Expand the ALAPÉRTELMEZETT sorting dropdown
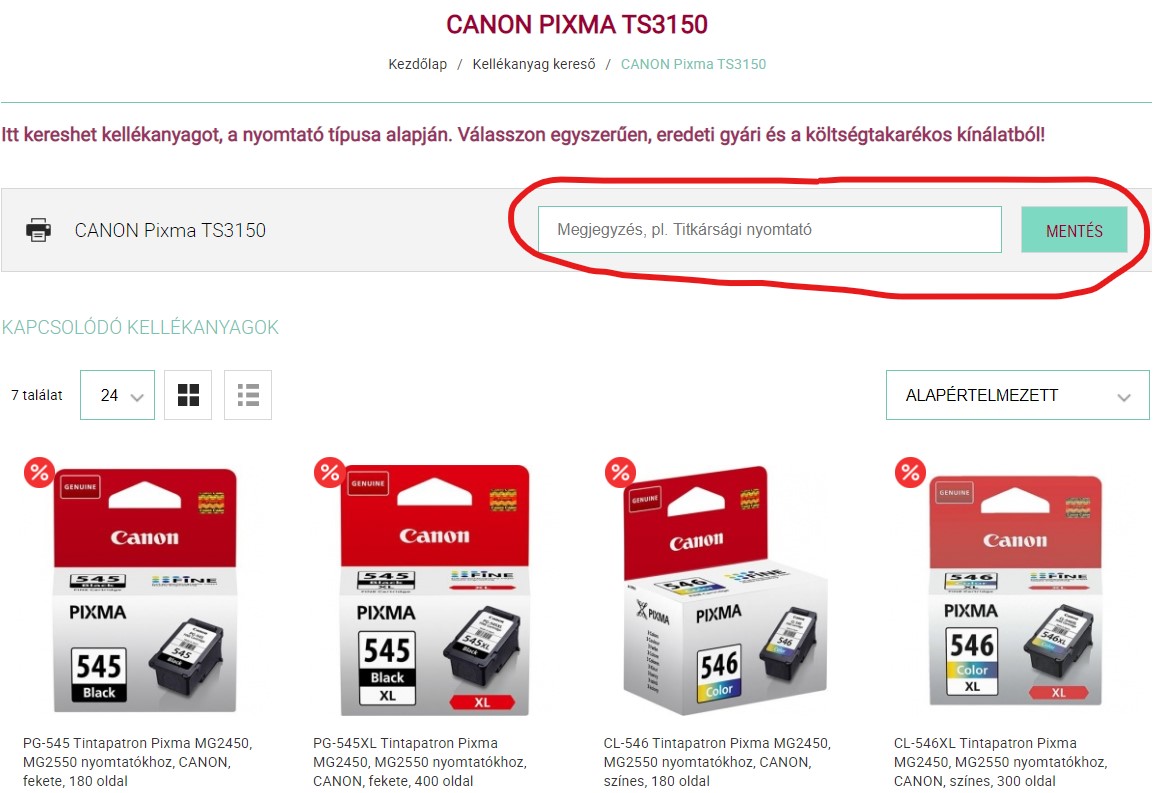 coord(1017,395)
